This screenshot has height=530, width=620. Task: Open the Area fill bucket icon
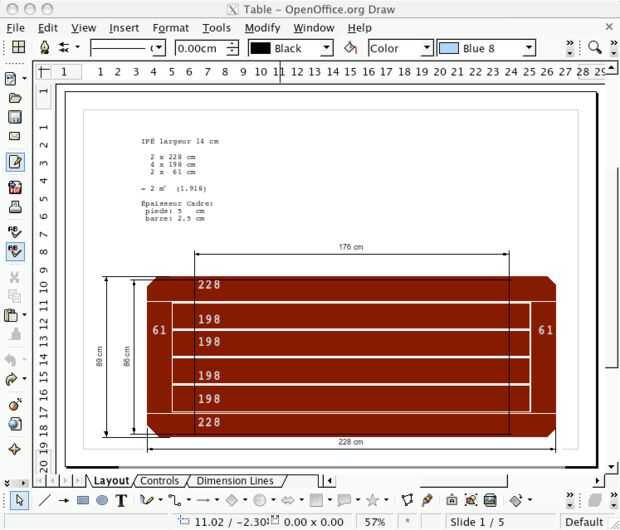pos(350,48)
